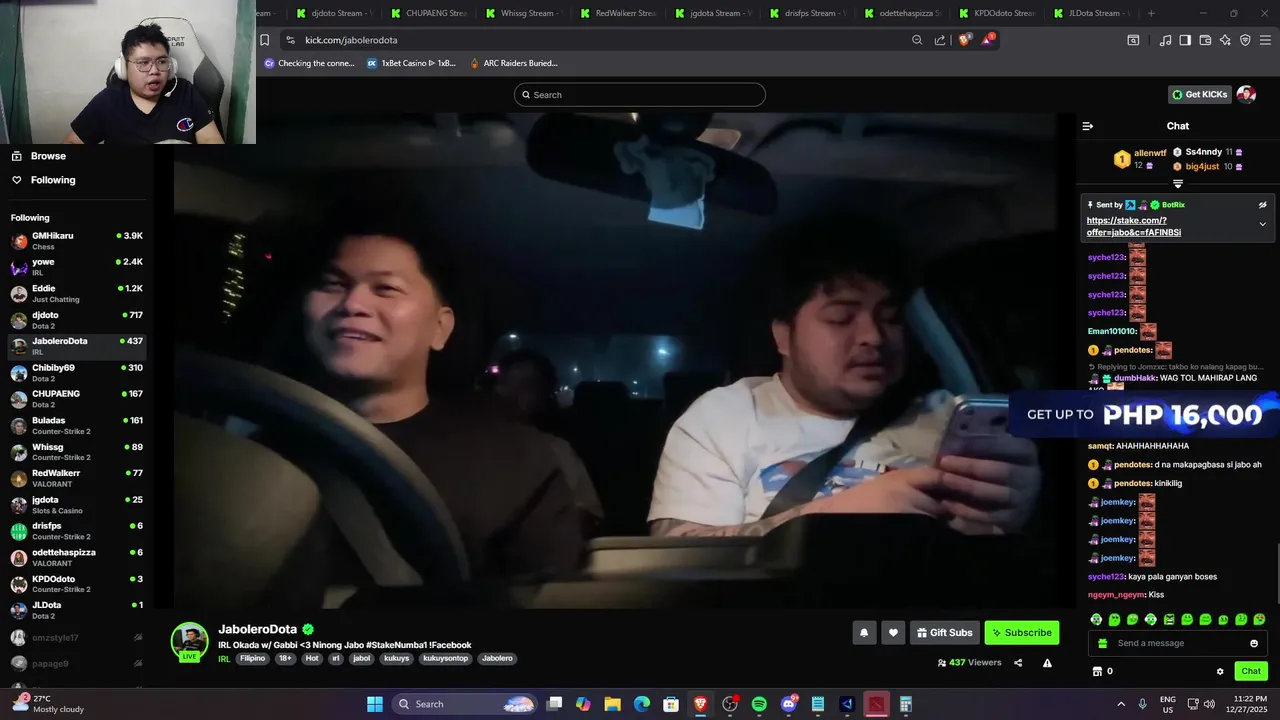Click the Get KICKs button
Screen dimensions: 1280x720
click(x=1199, y=94)
